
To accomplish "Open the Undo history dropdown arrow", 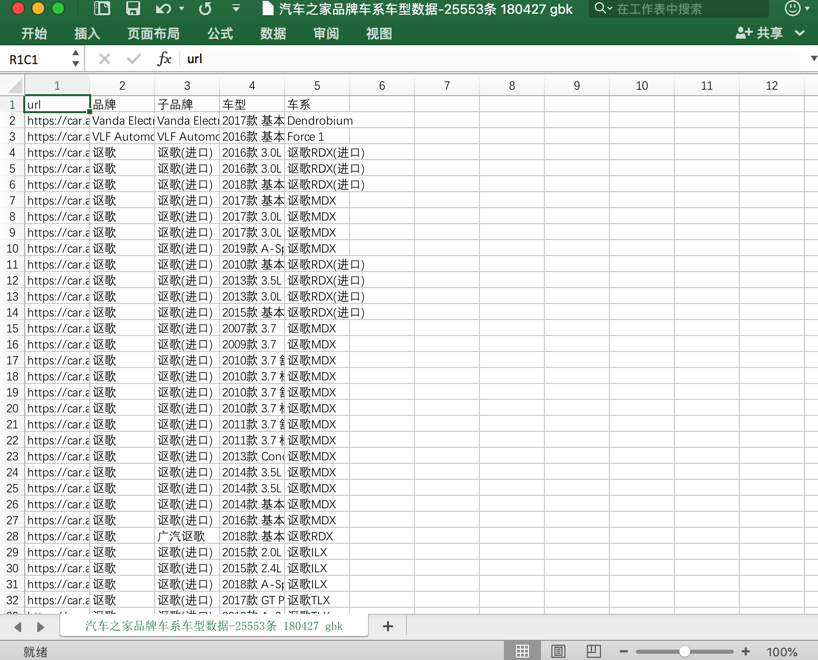I will [182, 8].
